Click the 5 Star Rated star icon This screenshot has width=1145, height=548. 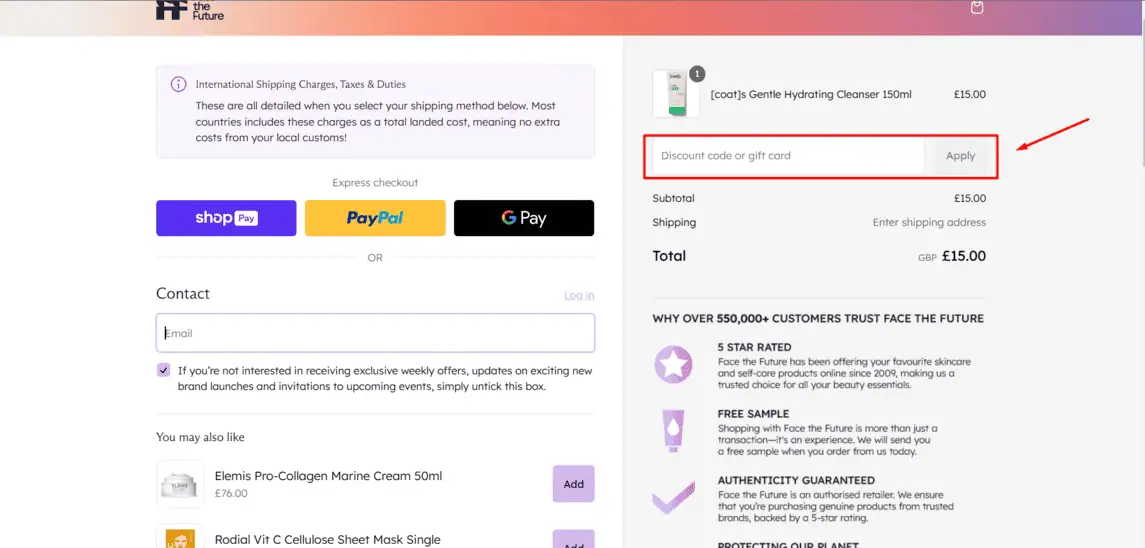click(x=673, y=364)
